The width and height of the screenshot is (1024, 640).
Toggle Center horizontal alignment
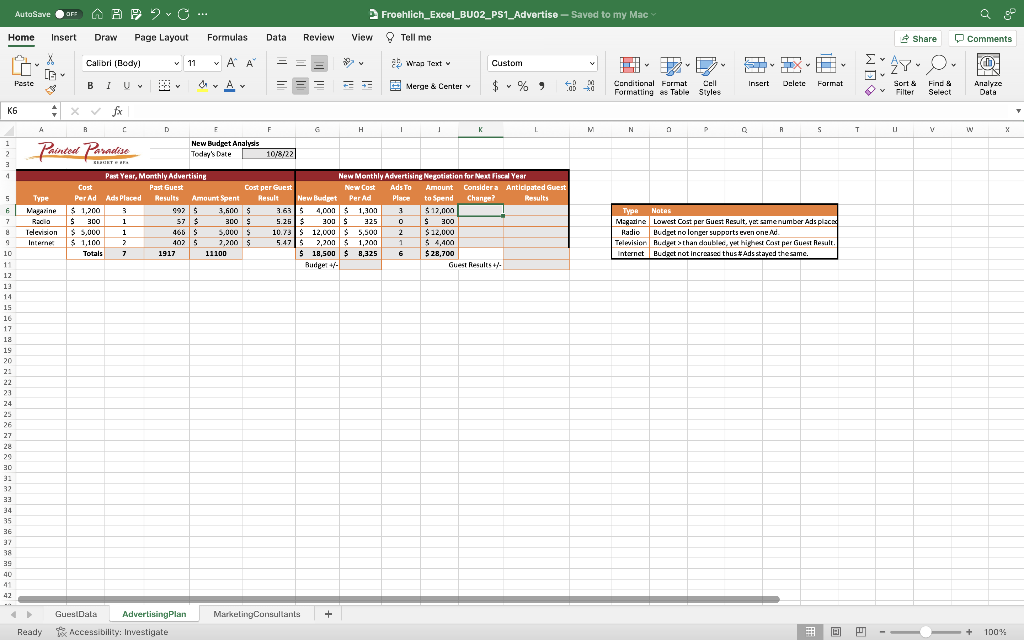click(x=300, y=86)
